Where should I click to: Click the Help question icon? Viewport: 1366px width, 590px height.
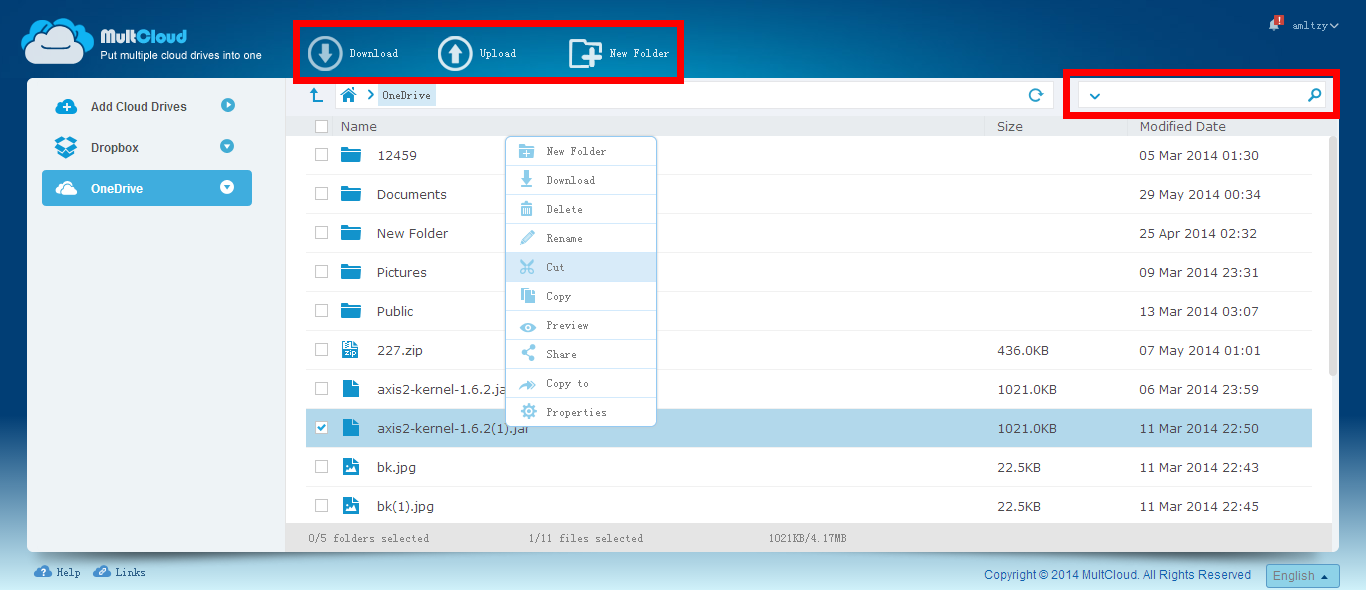coord(43,572)
